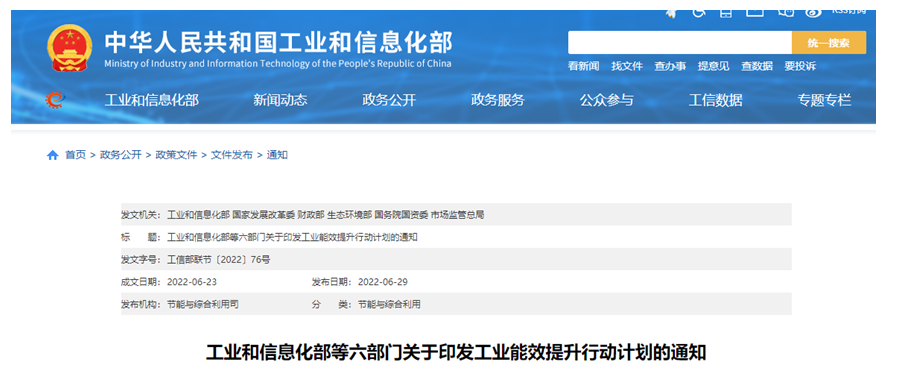Click the 发布日期 label
Viewport: 899px width, 388px height.
point(332,282)
